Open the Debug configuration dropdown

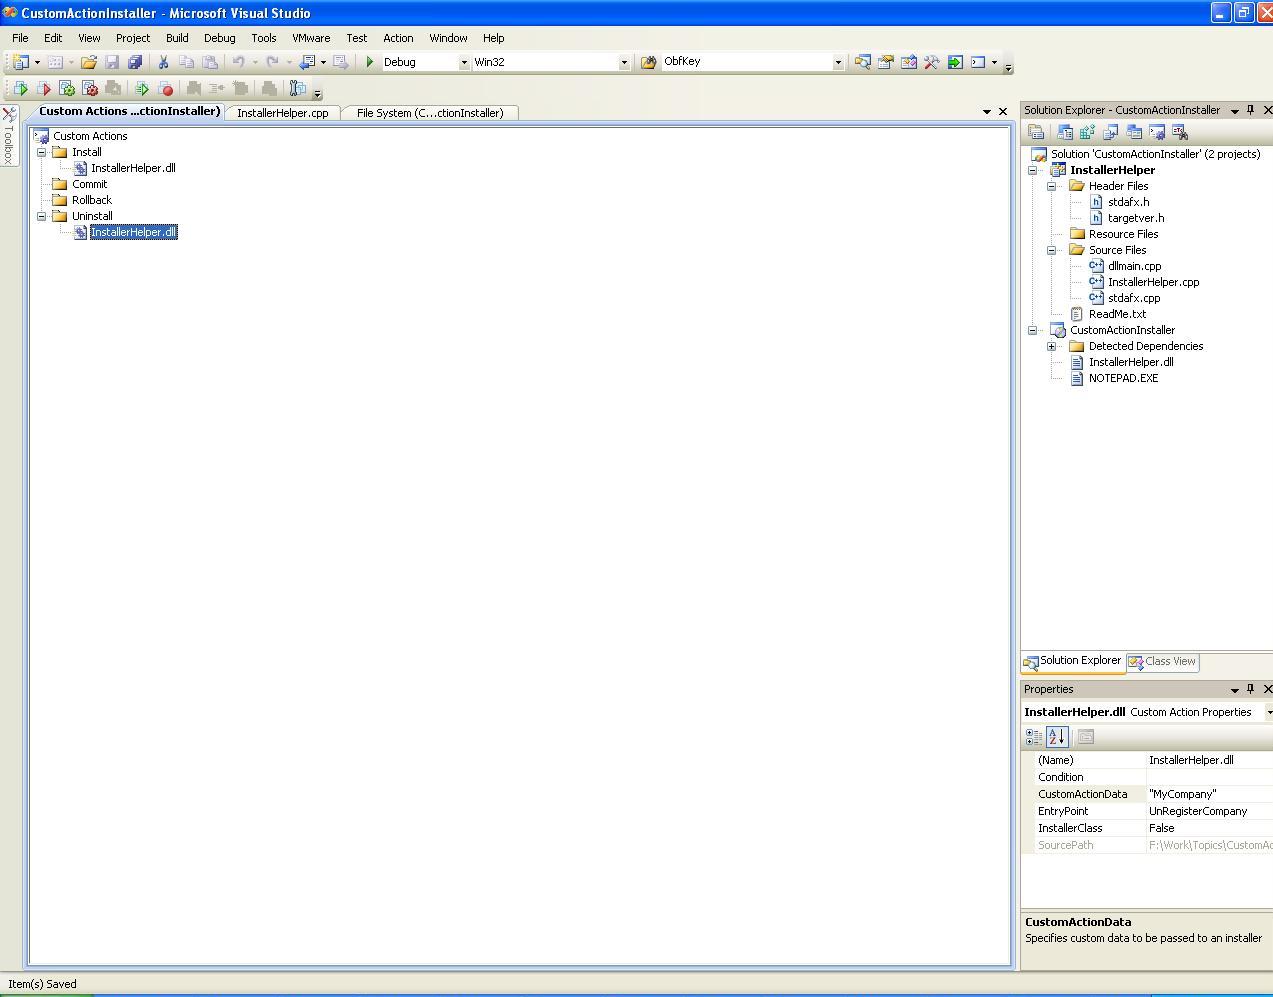pyautogui.click(x=464, y=62)
